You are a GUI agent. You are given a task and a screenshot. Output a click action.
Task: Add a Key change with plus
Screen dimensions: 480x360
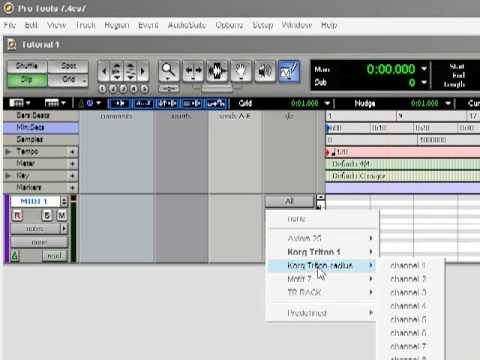click(72, 176)
